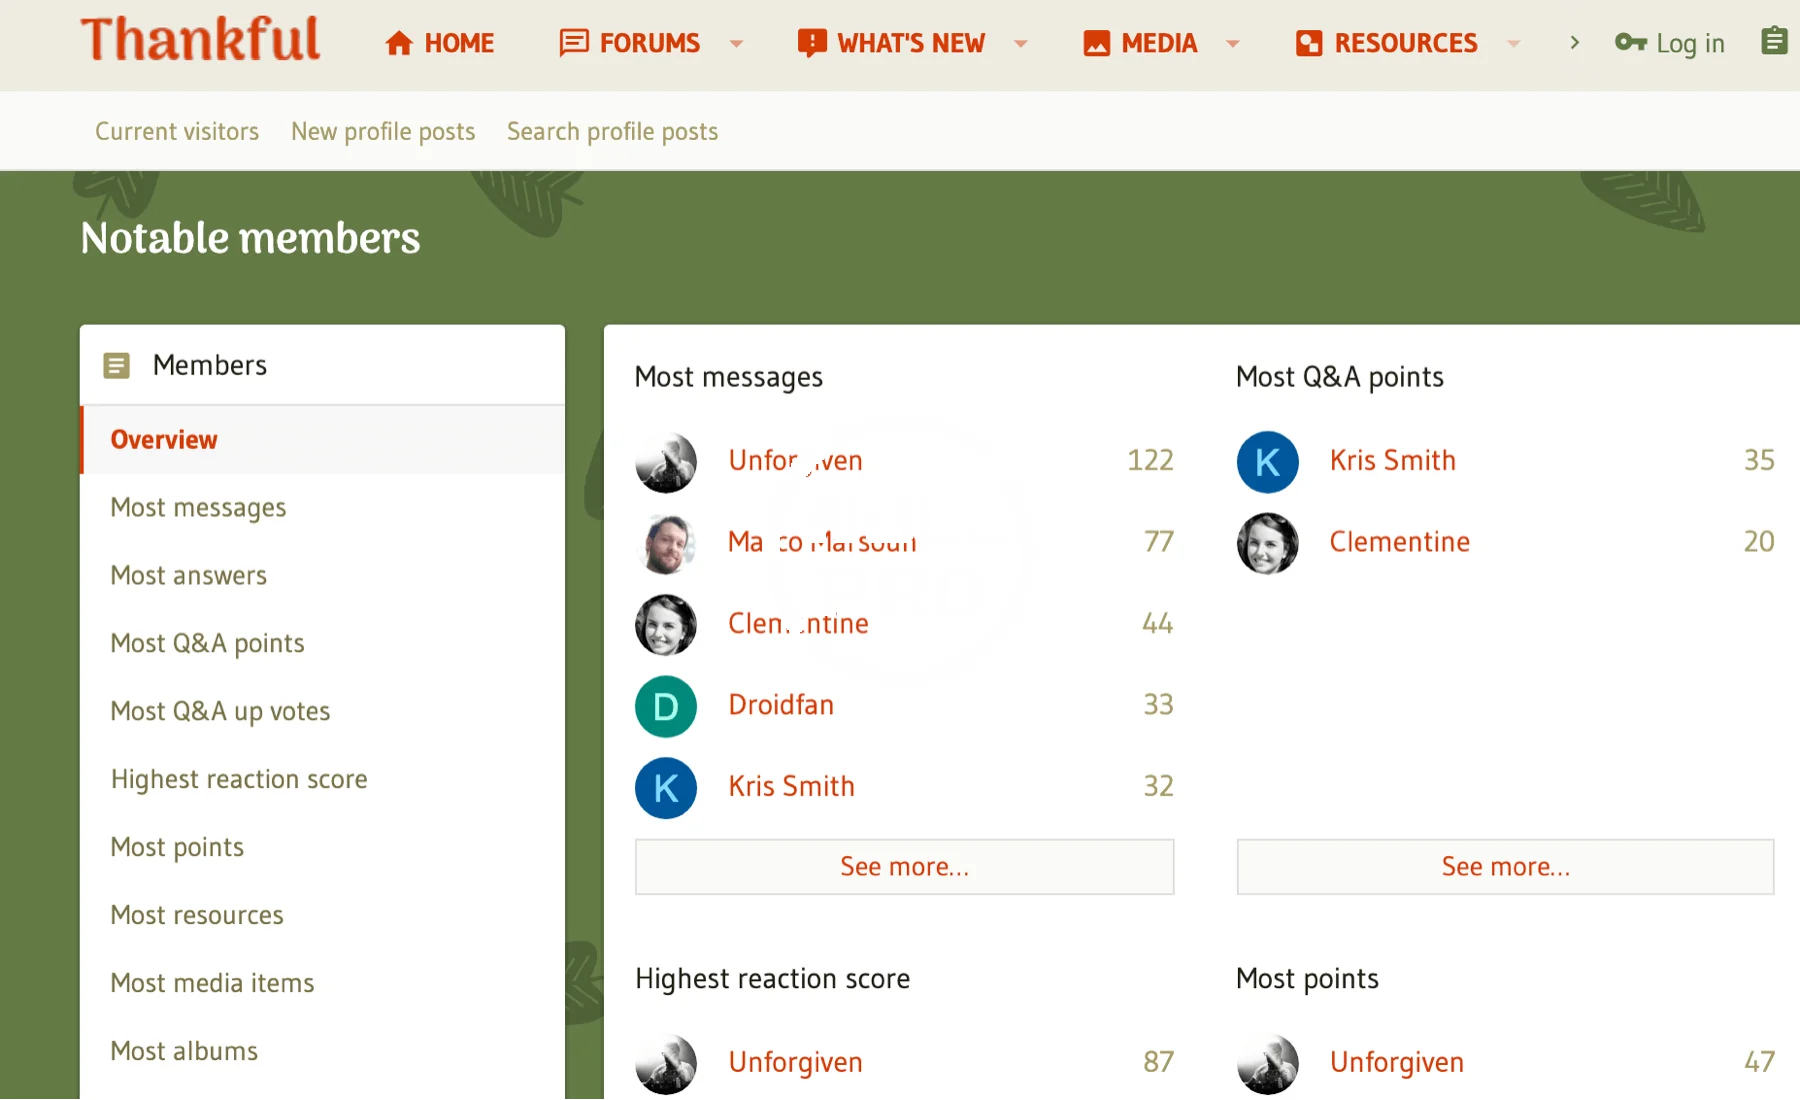The width and height of the screenshot is (1800, 1100).
Task: Click the clipboard register icon
Action: 1774,41
